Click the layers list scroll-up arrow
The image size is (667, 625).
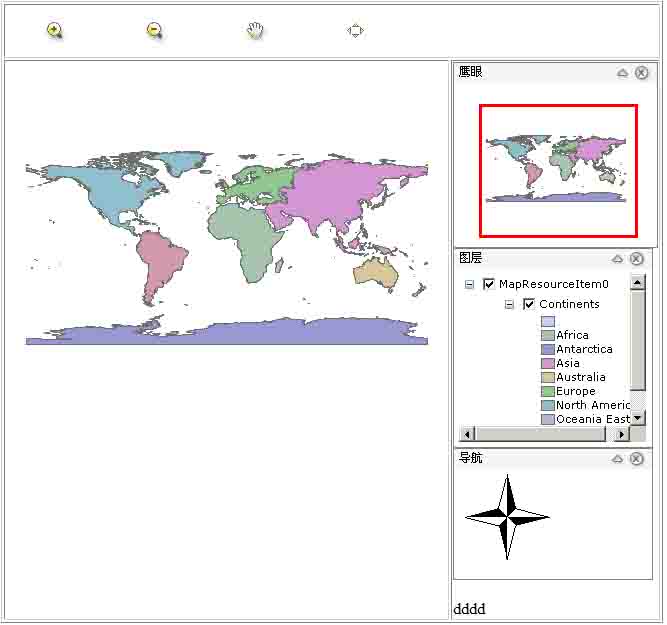point(638,283)
